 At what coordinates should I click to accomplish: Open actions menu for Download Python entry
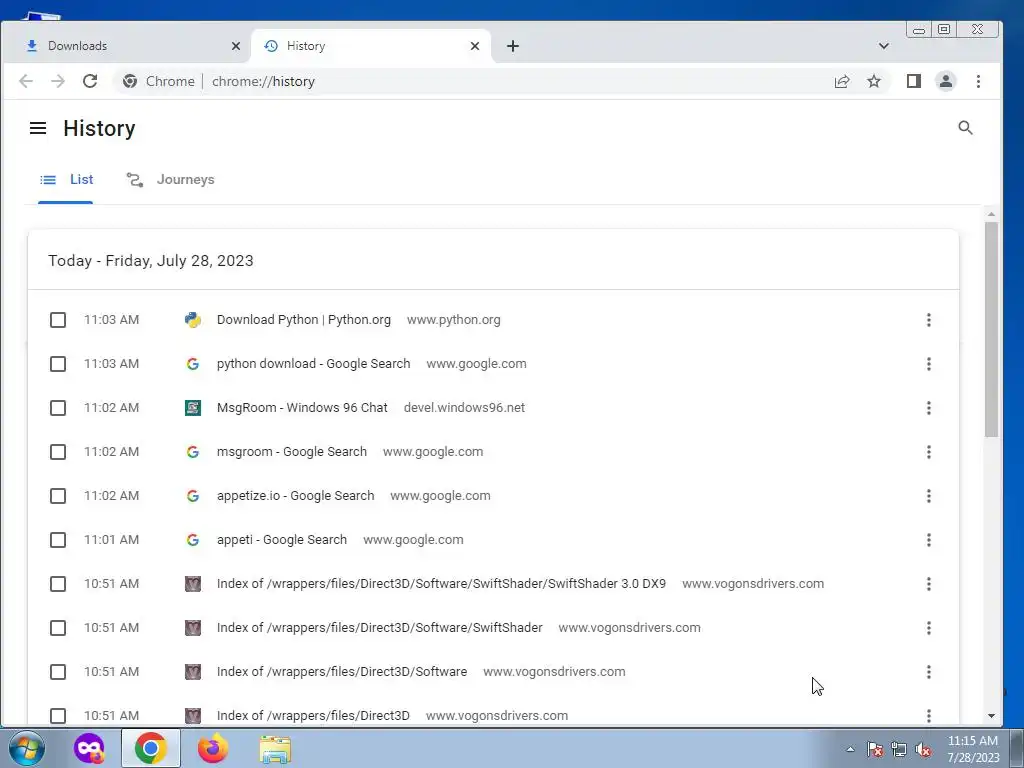(929, 319)
